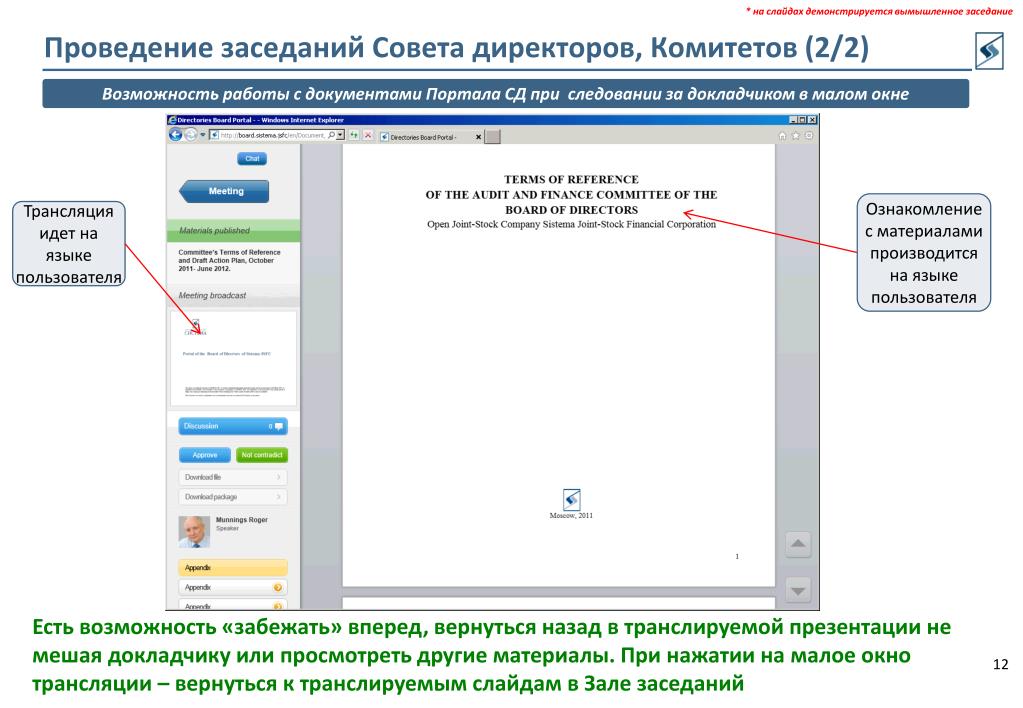Go back with Internet Explorer's Back arrow
Screen dimensions: 1023x708
pos(176,135)
